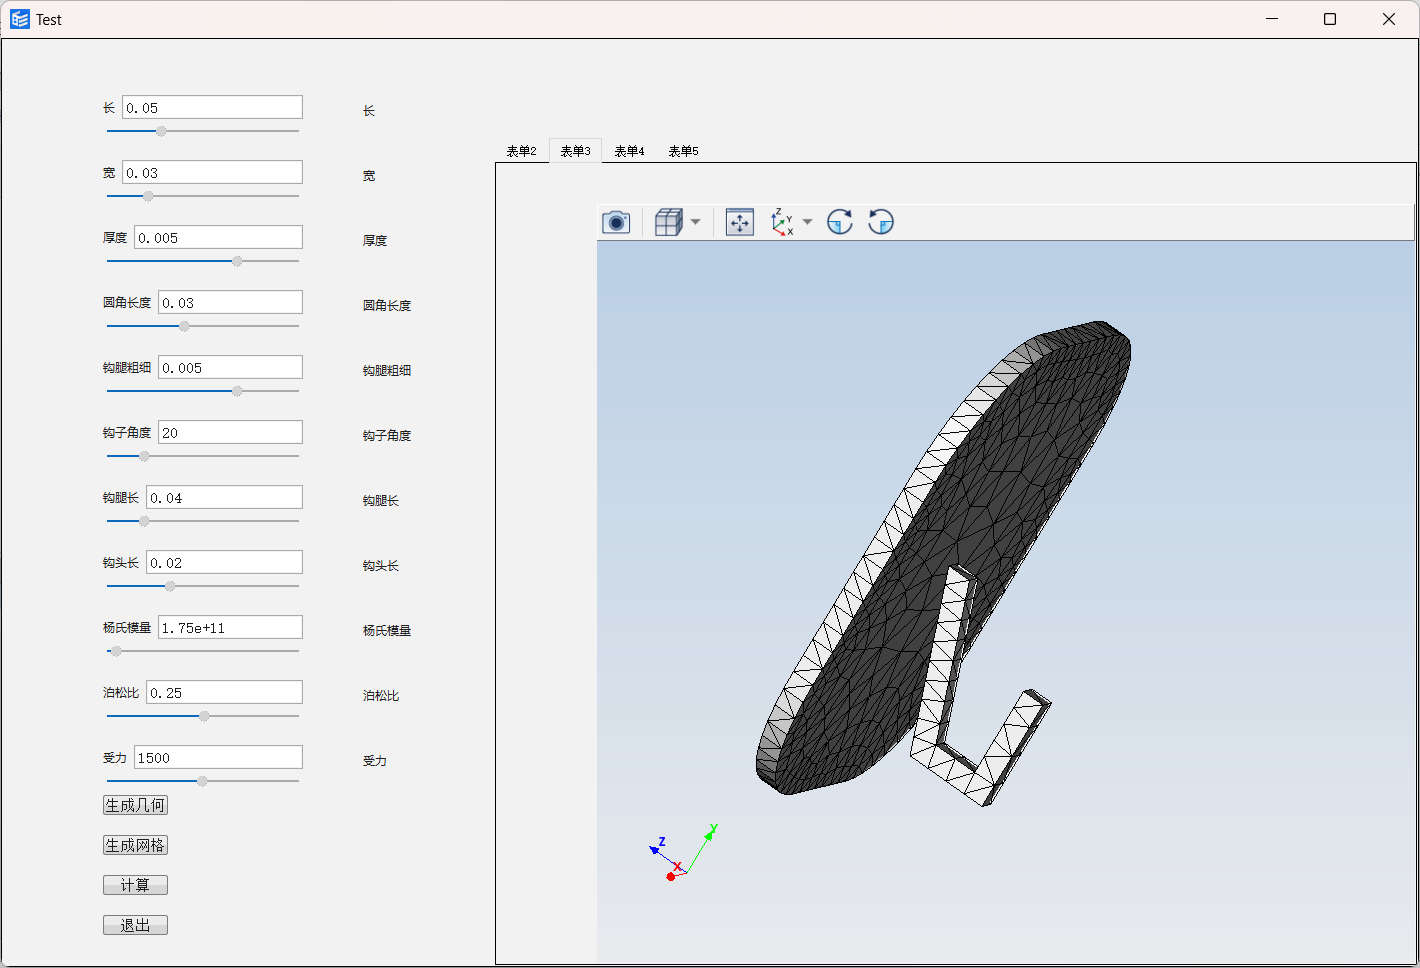Close the Test window
Screen dimensions: 1420x968
coord(1389,19)
